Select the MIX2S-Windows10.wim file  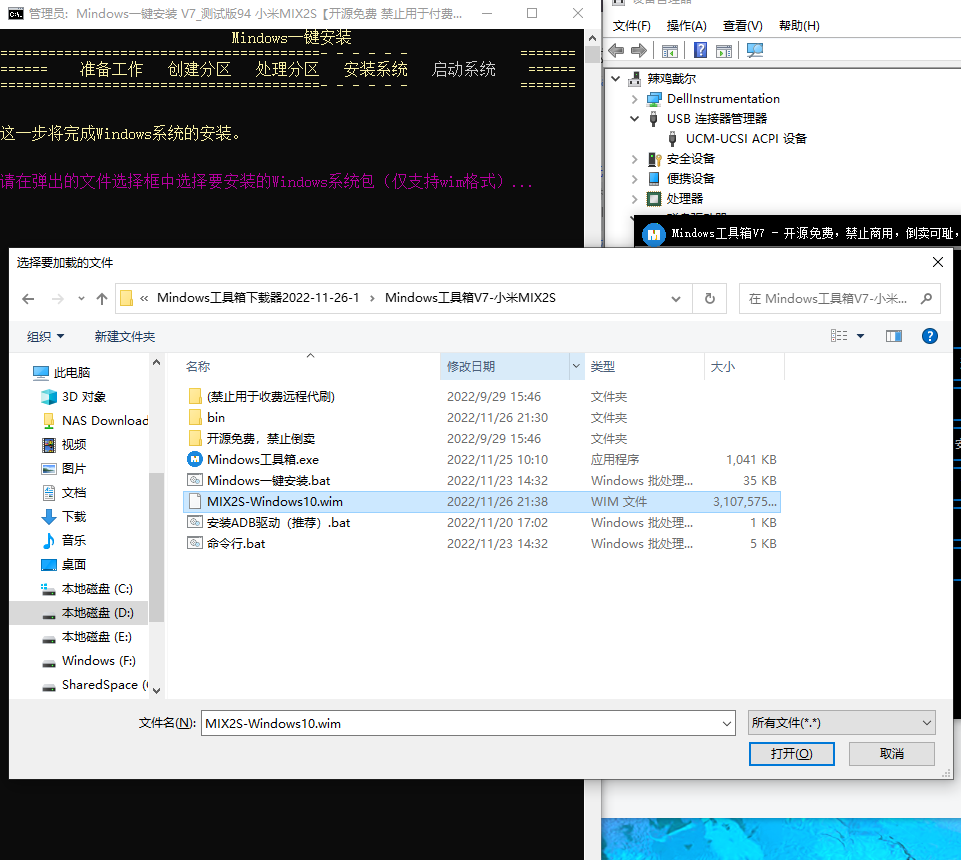pyautogui.click(x=481, y=501)
